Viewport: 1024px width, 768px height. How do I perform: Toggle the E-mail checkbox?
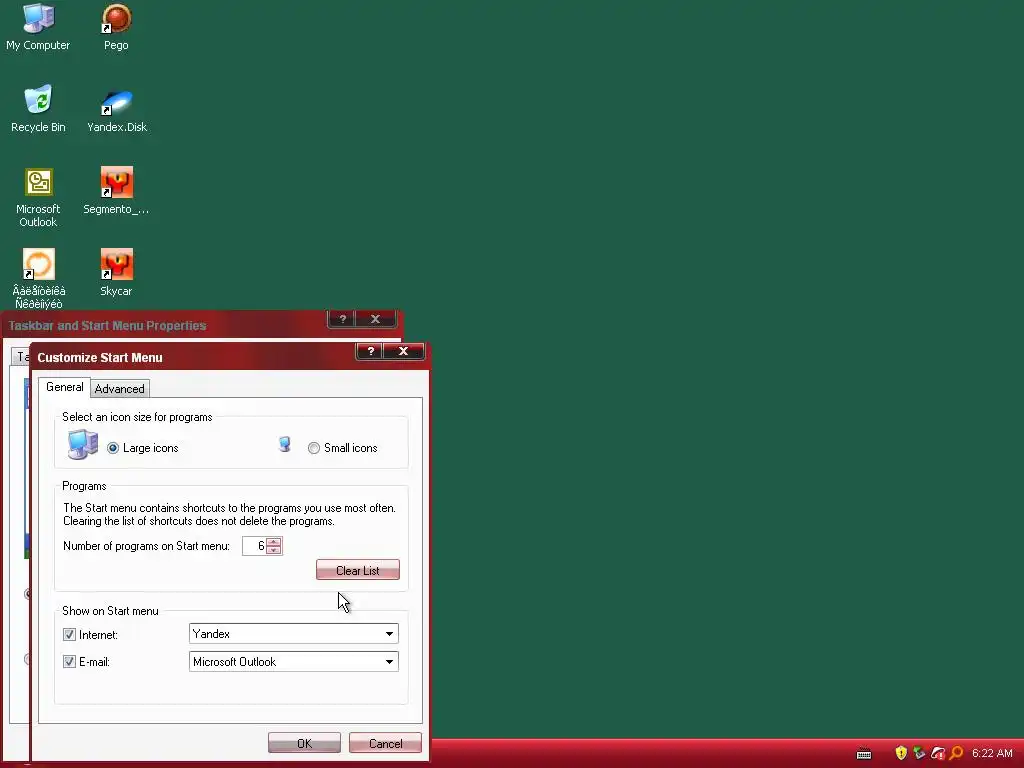(69, 662)
